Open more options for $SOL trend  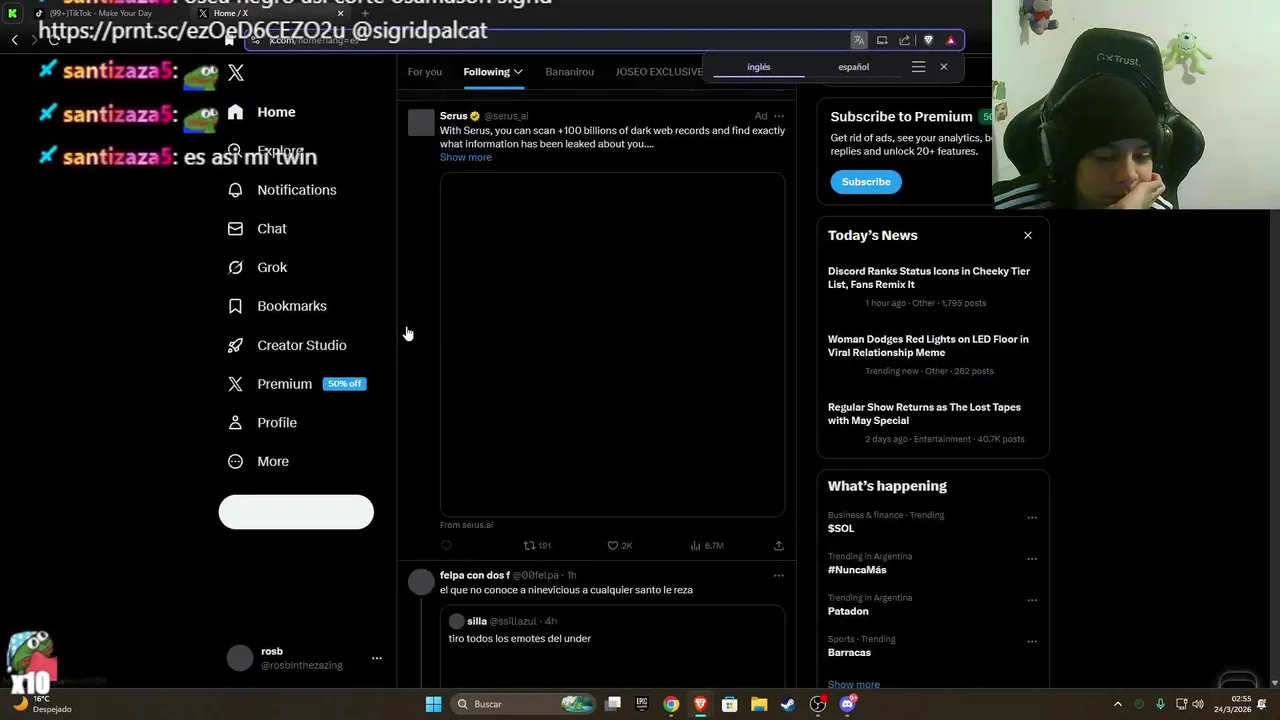[x=1032, y=518]
